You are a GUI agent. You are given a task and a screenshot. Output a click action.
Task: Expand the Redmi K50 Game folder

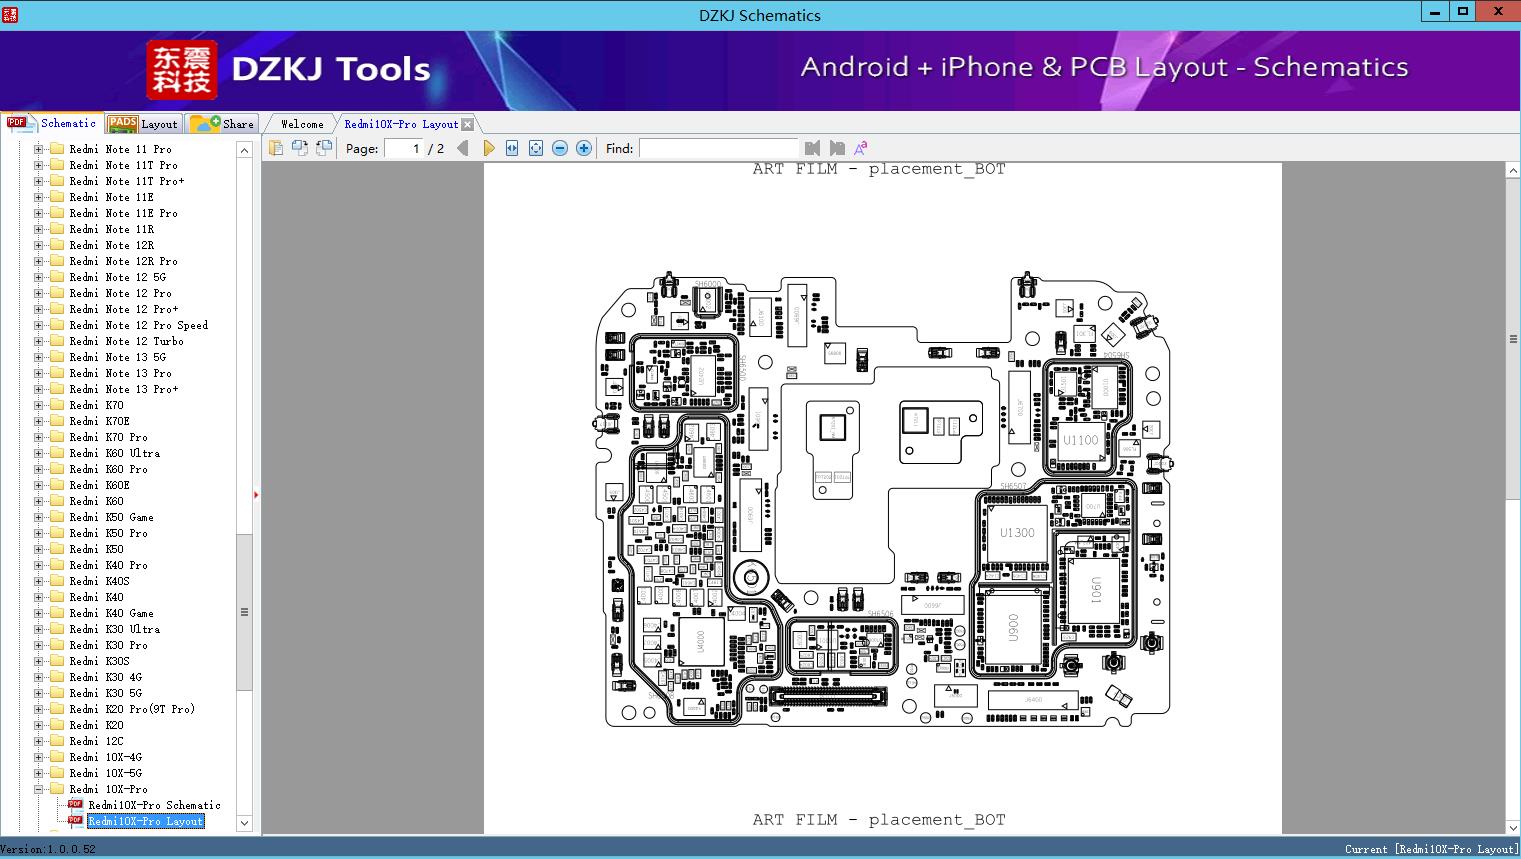point(39,517)
